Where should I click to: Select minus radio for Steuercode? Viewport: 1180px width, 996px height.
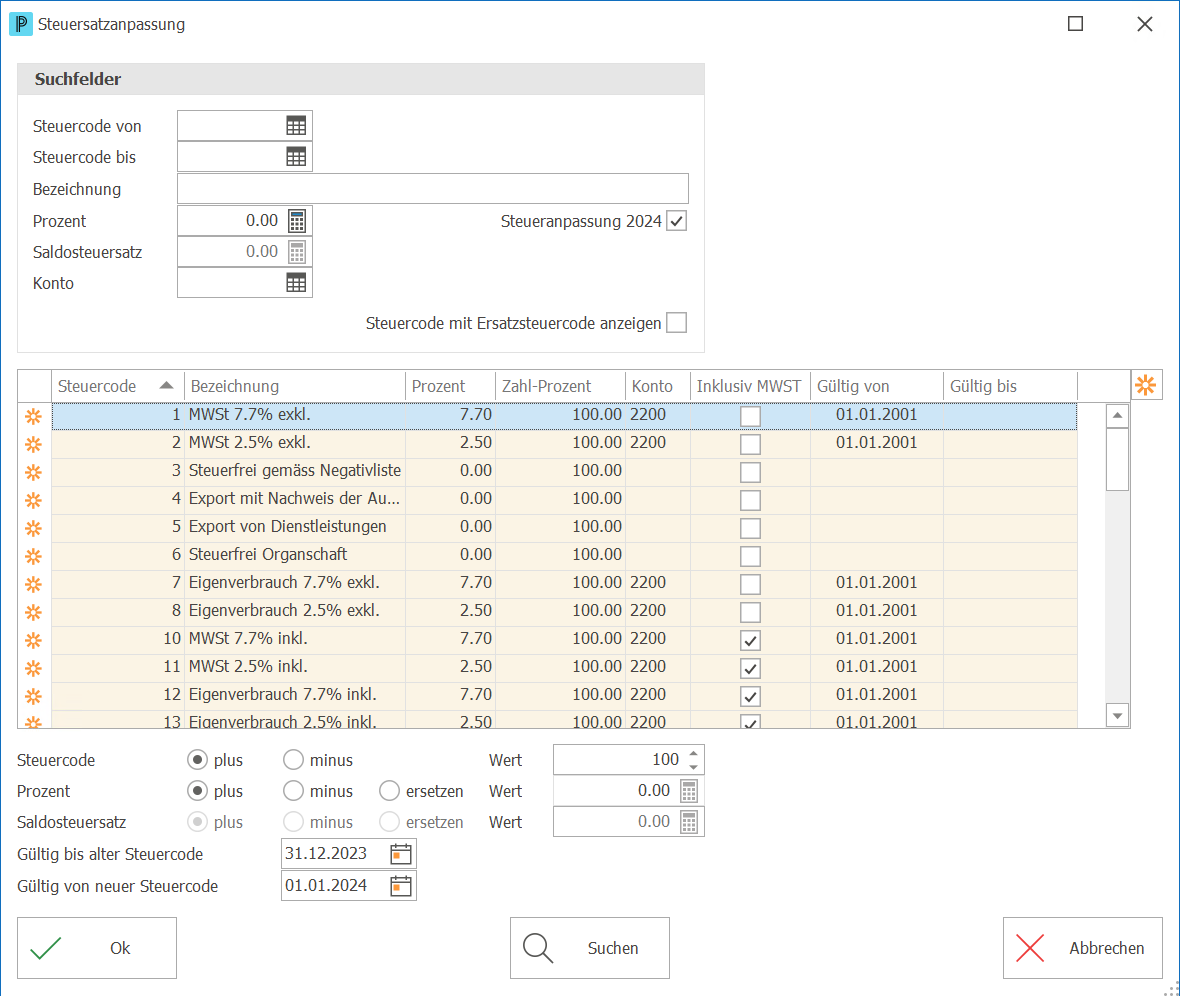(x=293, y=760)
